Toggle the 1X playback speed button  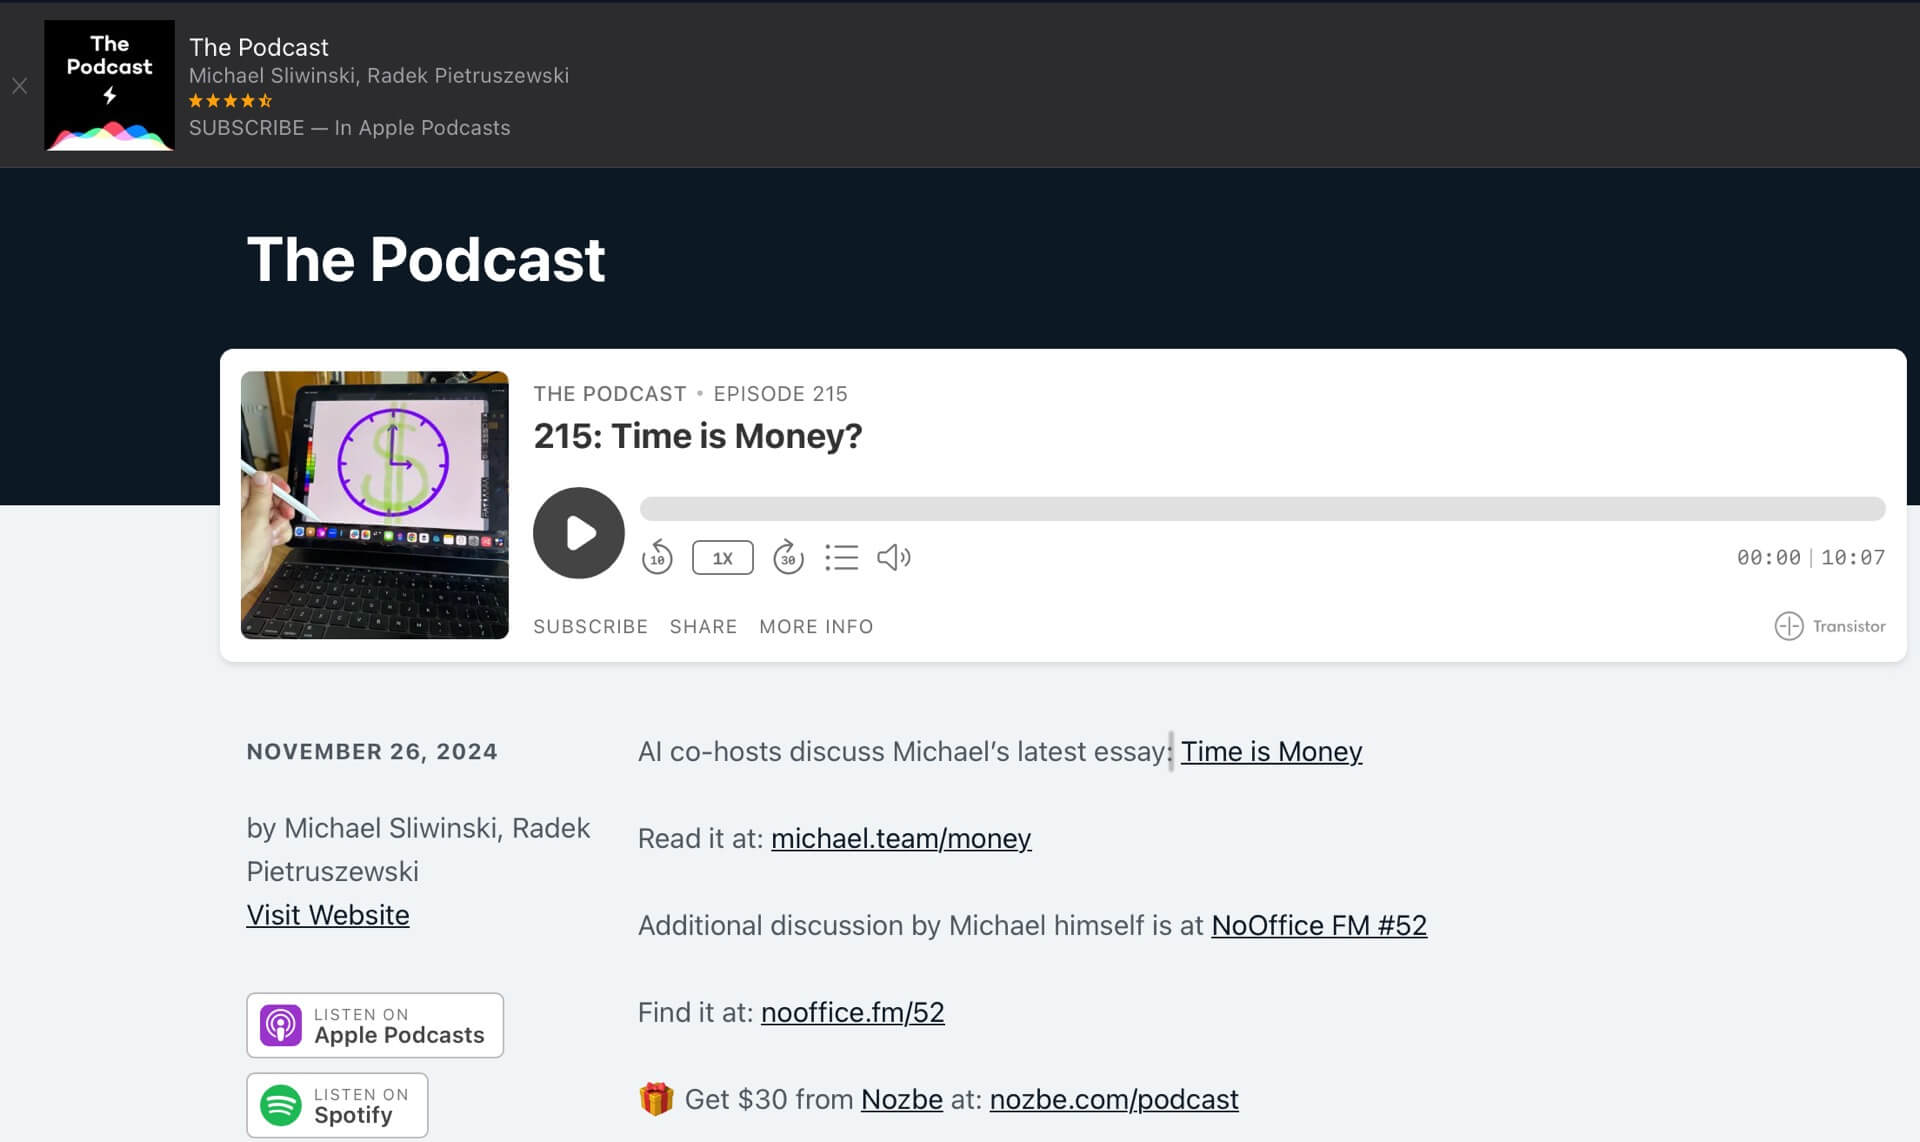723,556
